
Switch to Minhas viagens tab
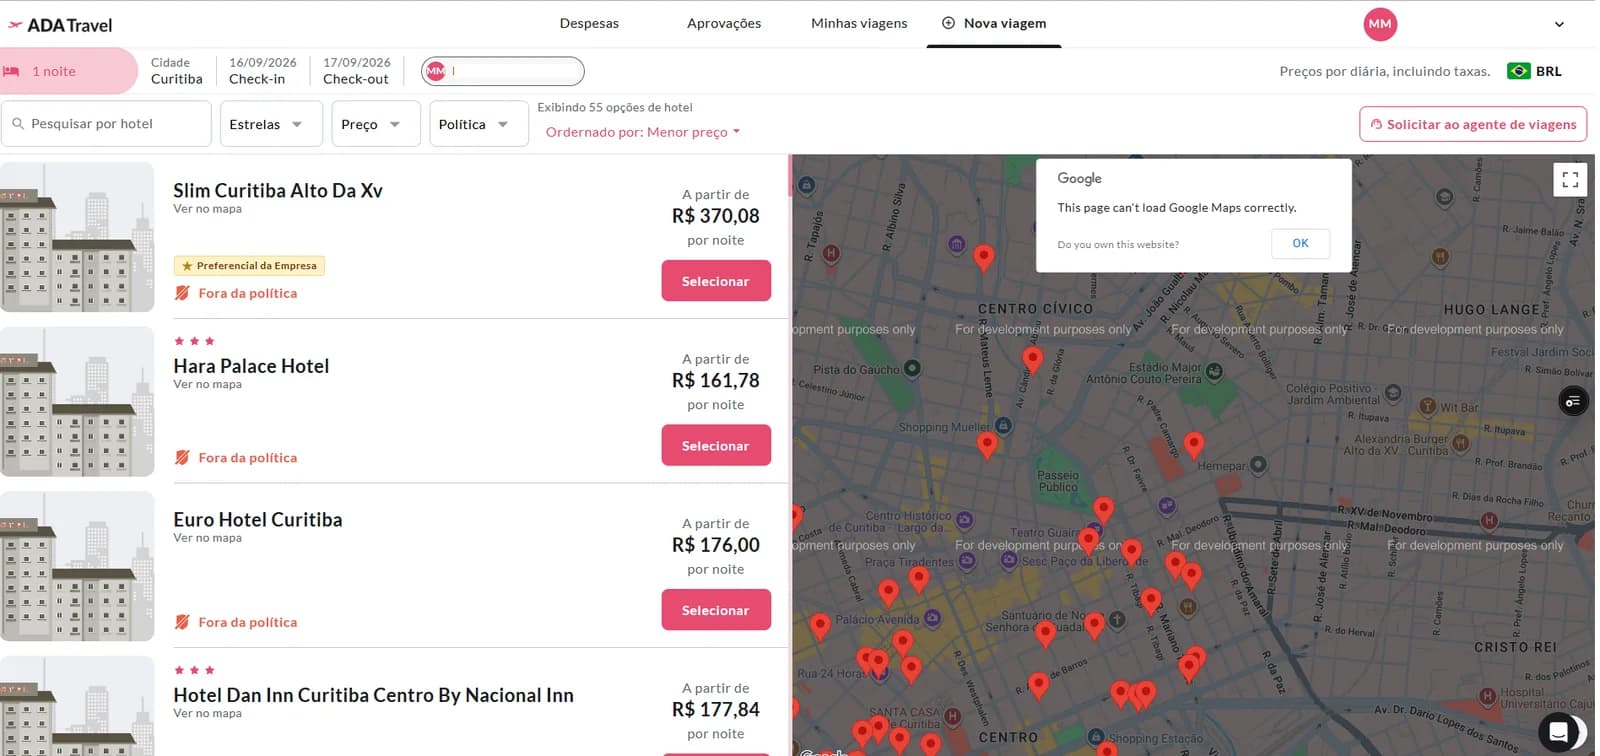(859, 23)
